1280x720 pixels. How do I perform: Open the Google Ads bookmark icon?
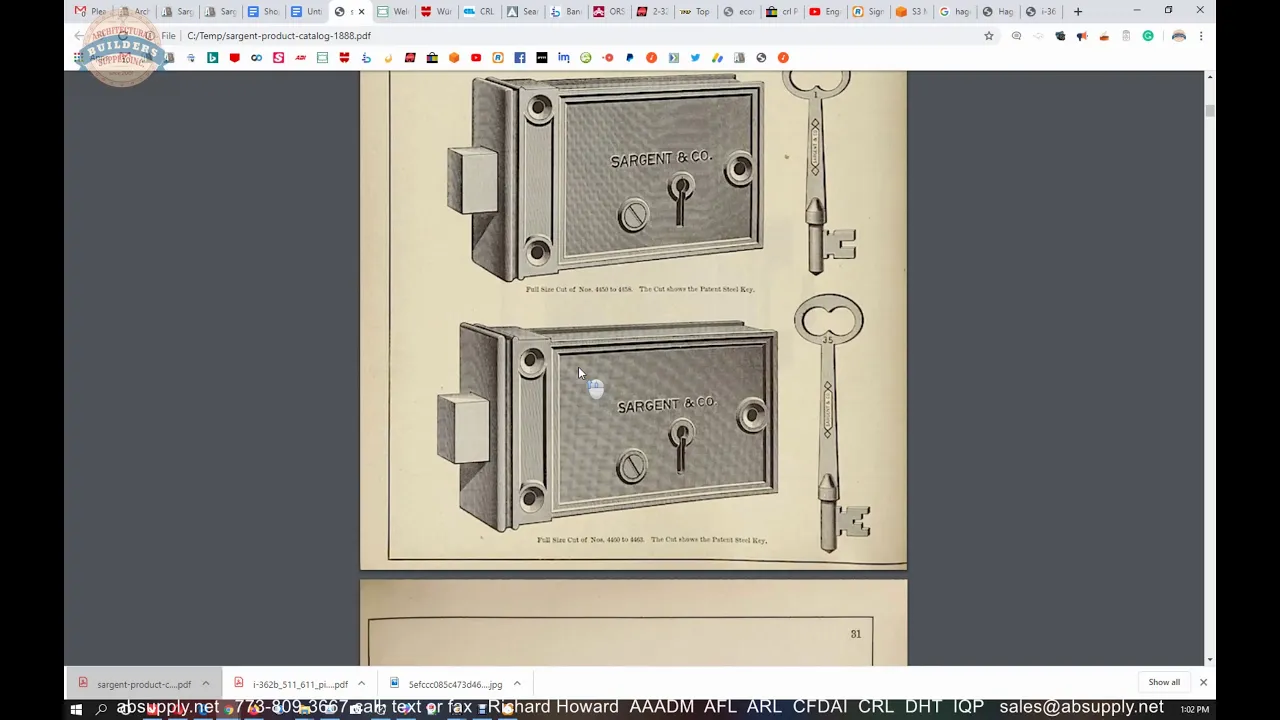pos(717,58)
